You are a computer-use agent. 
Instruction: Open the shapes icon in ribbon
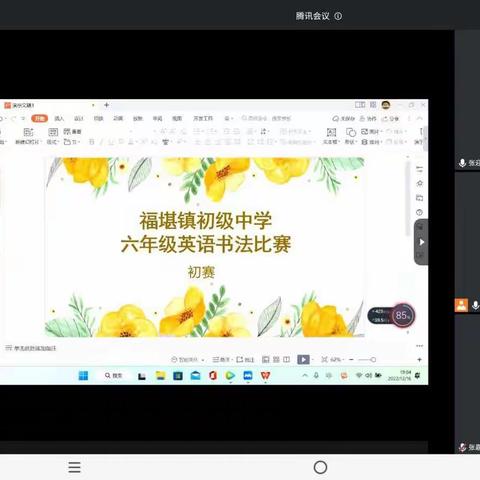(351, 133)
